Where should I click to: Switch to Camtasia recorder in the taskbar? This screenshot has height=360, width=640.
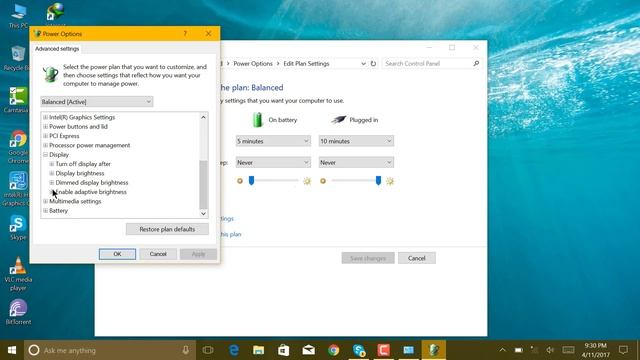click(x=383, y=350)
